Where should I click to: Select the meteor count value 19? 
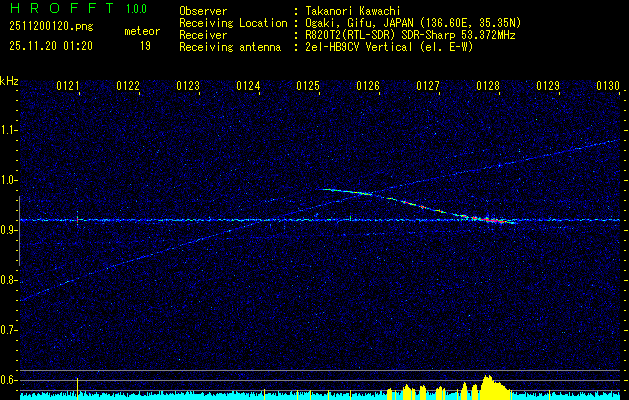pyautogui.click(x=145, y=45)
